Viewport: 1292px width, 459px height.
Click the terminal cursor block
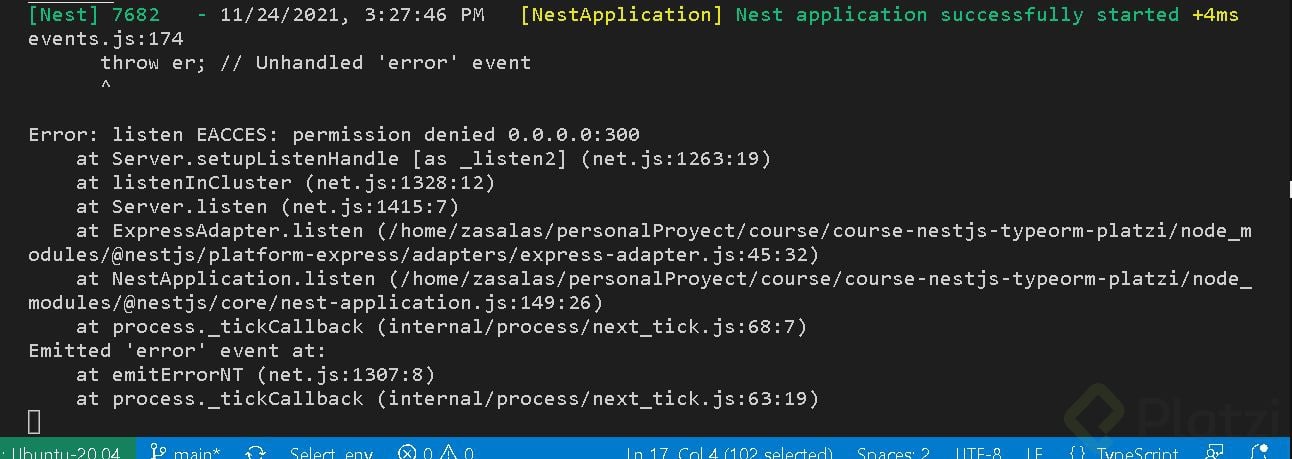[35, 422]
